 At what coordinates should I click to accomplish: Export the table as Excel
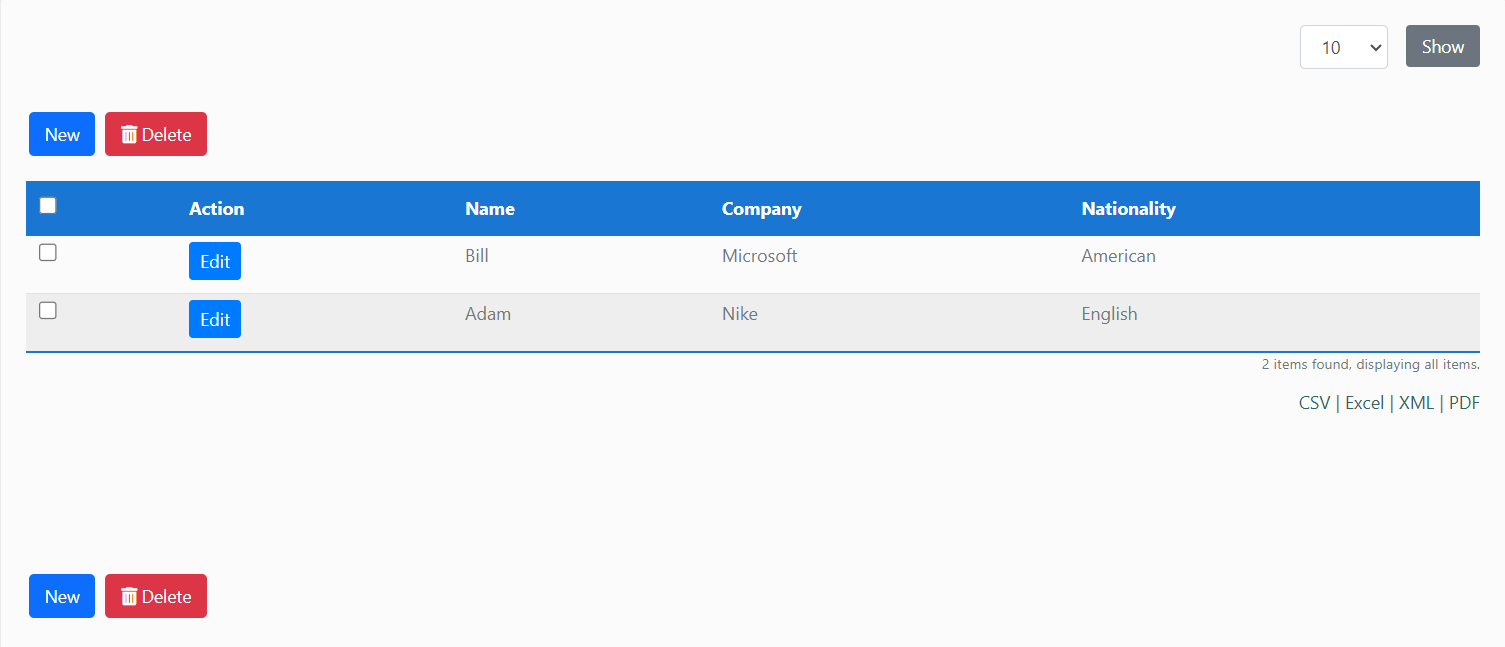[x=1364, y=403]
